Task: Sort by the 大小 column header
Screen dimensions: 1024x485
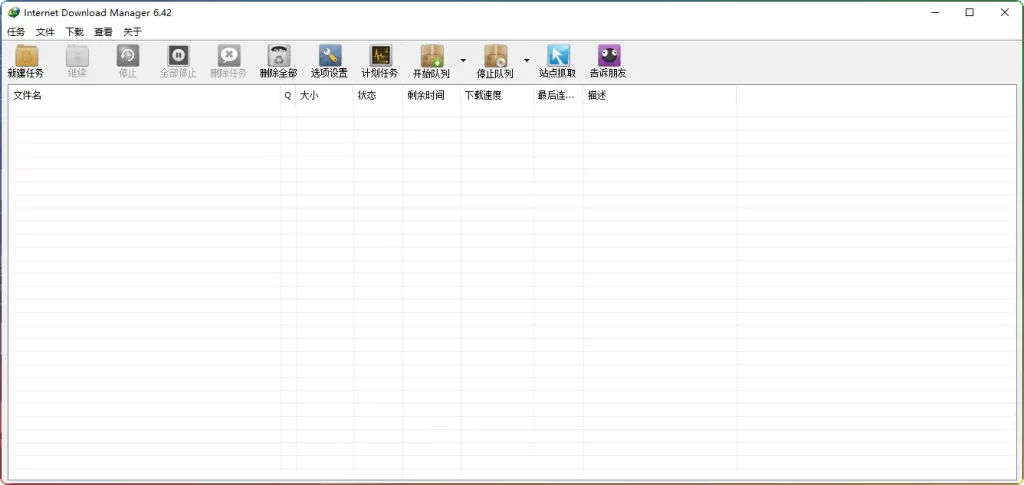Action: (x=325, y=95)
